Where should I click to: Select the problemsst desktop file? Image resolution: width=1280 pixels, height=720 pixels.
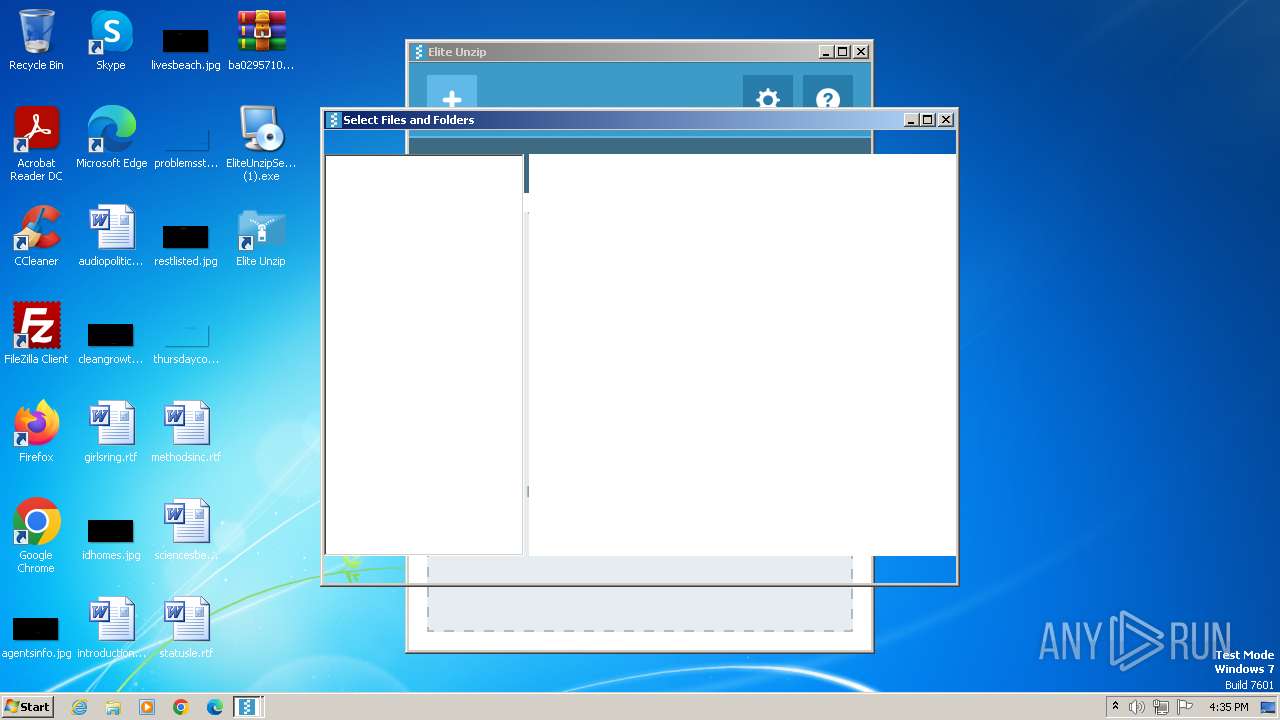(x=186, y=148)
